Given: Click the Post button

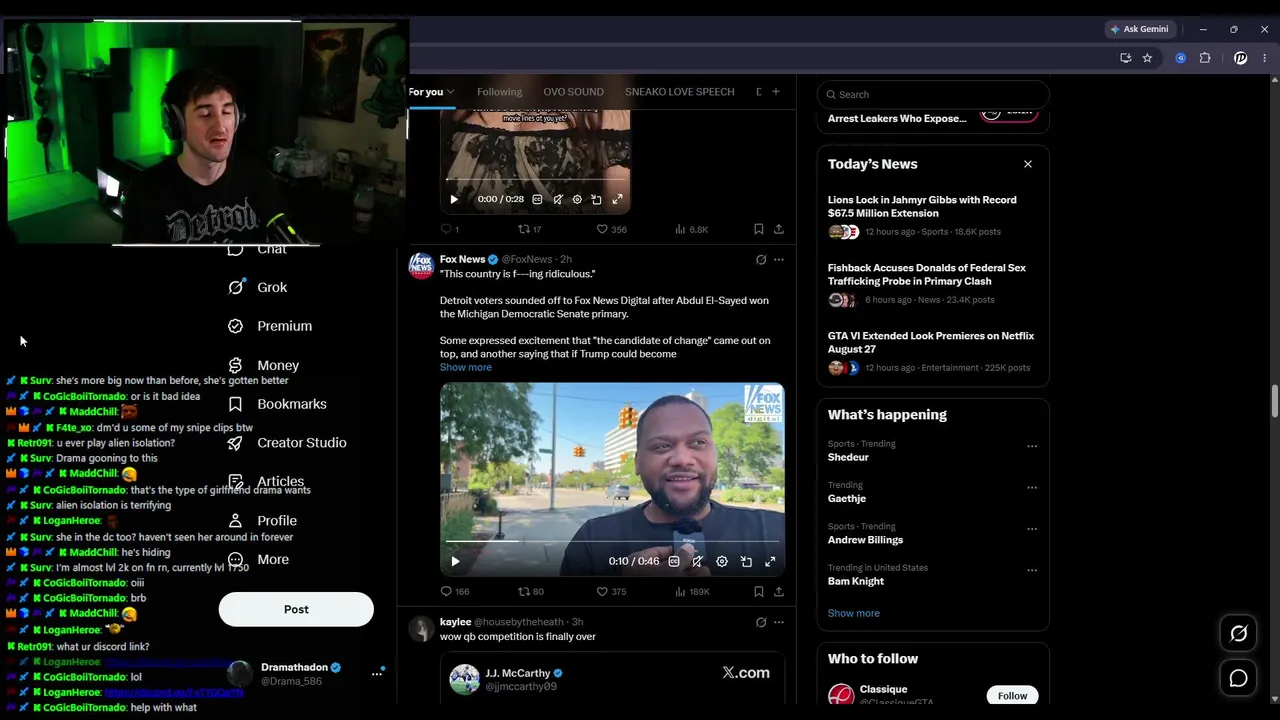Looking at the screenshot, I should click(296, 609).
